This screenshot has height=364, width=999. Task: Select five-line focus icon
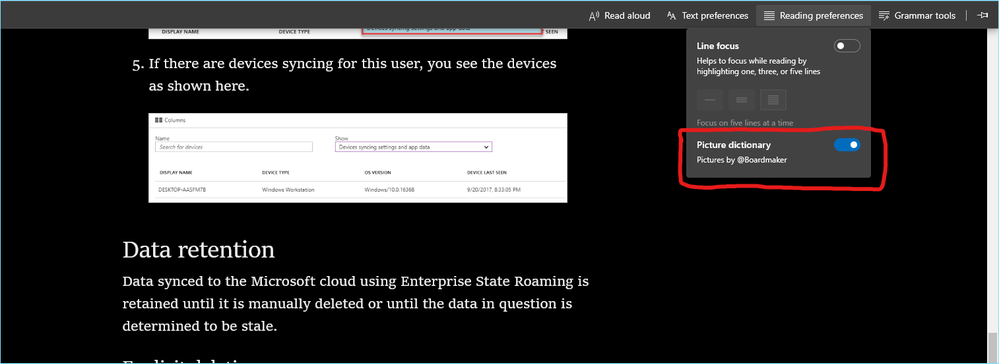pyautogui.click(x=773, y=100)
